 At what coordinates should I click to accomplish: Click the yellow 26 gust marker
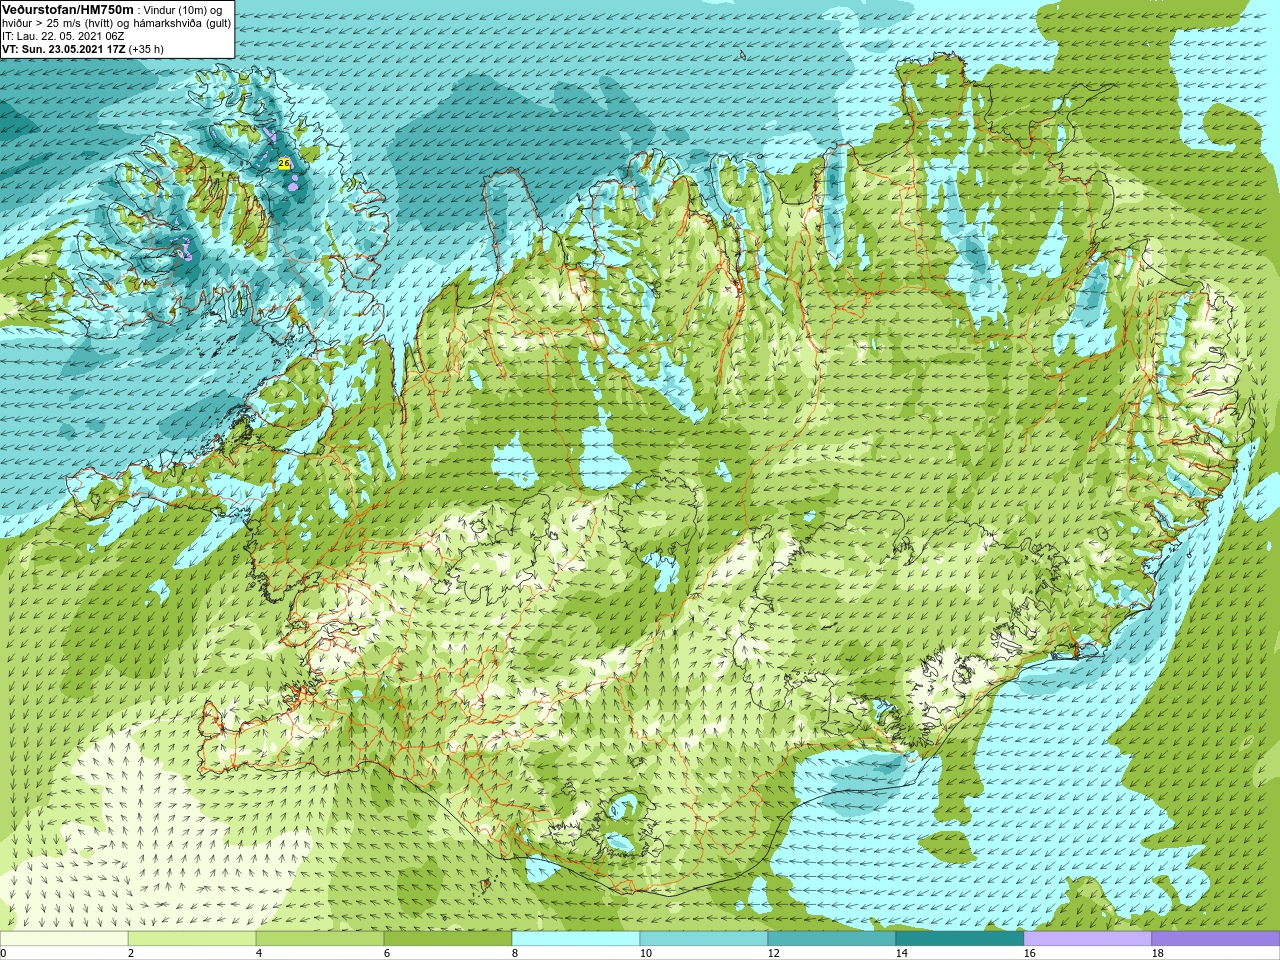(x=284, y=163)
